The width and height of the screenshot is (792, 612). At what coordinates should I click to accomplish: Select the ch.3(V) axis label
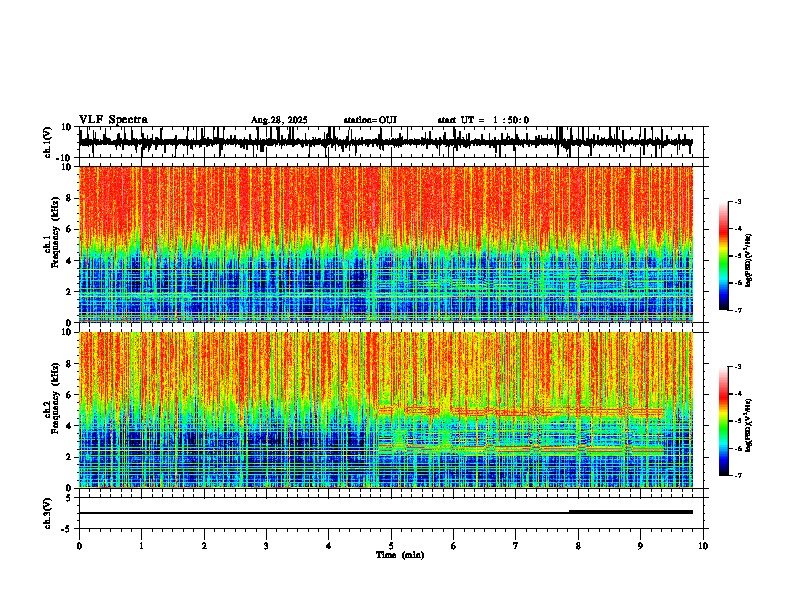tap(48, 513)
